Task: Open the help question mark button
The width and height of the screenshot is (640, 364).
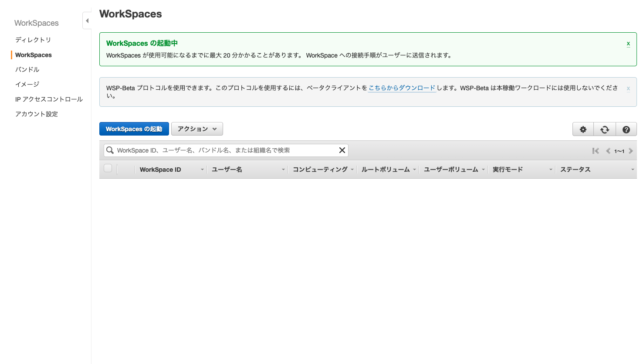Action: coord(626,129)
